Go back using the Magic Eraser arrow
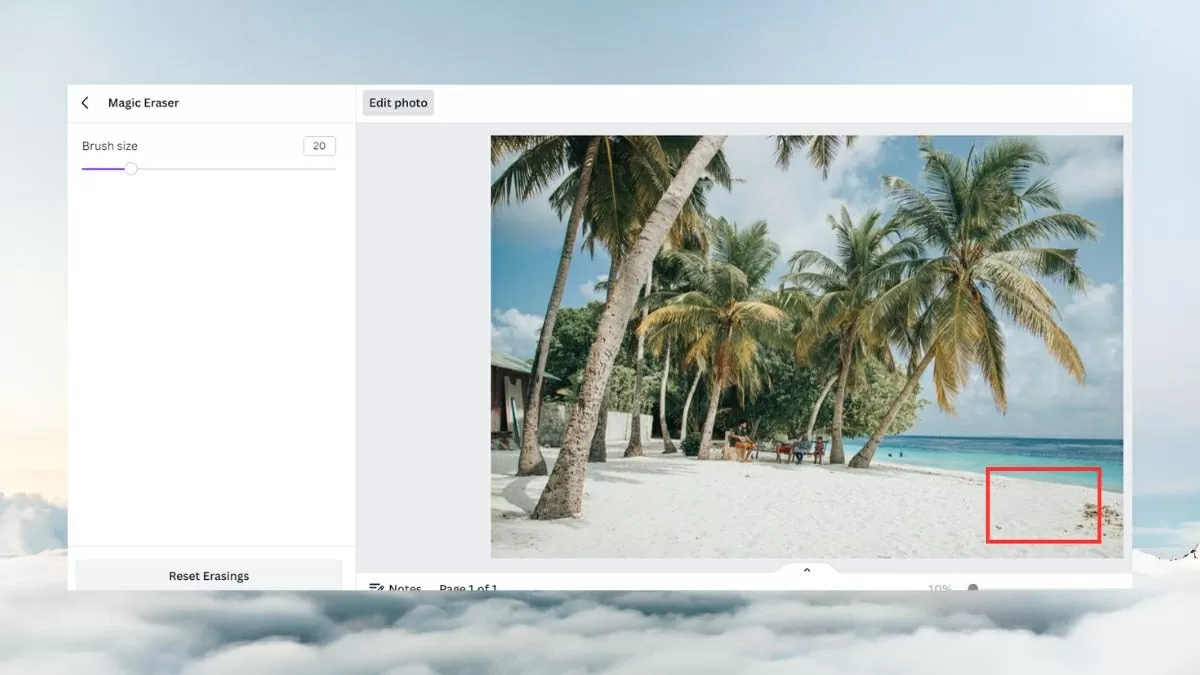Screen dimensions: 1200x675 click(x=85, y=103)
